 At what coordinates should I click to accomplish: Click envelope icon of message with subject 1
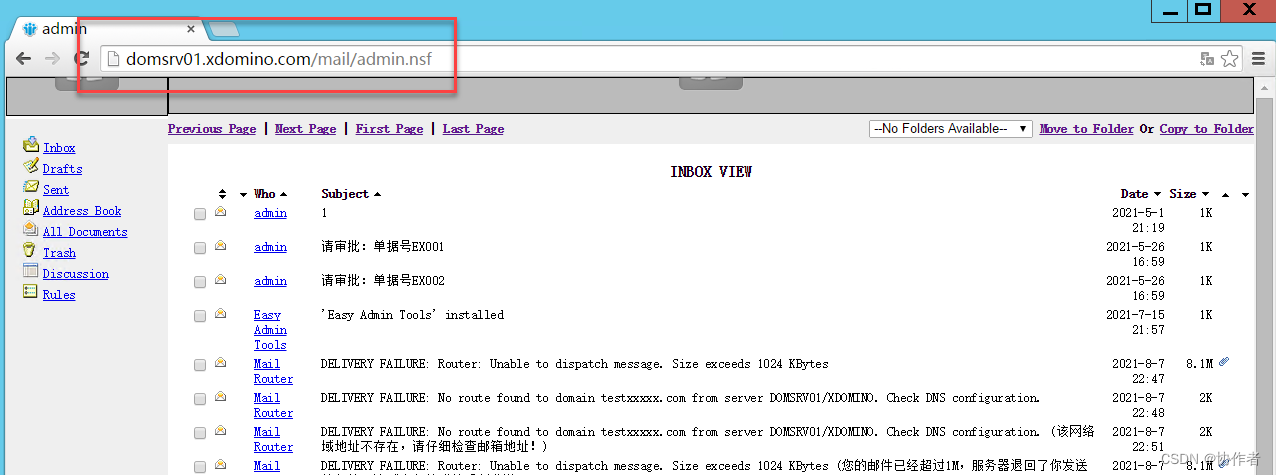coord(221,212)
